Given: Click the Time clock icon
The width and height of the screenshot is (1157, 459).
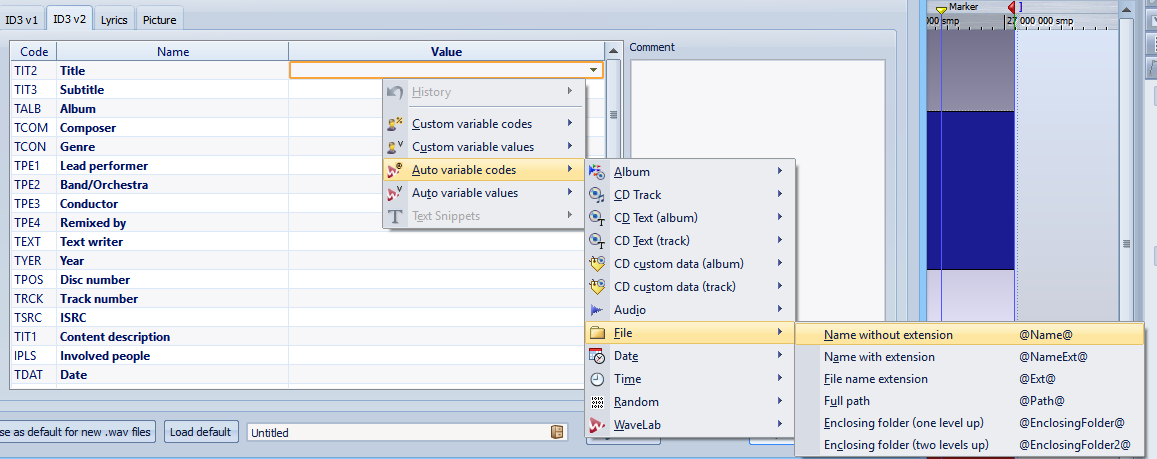Looking at the screenshot, I should click(x=597, y=379).
